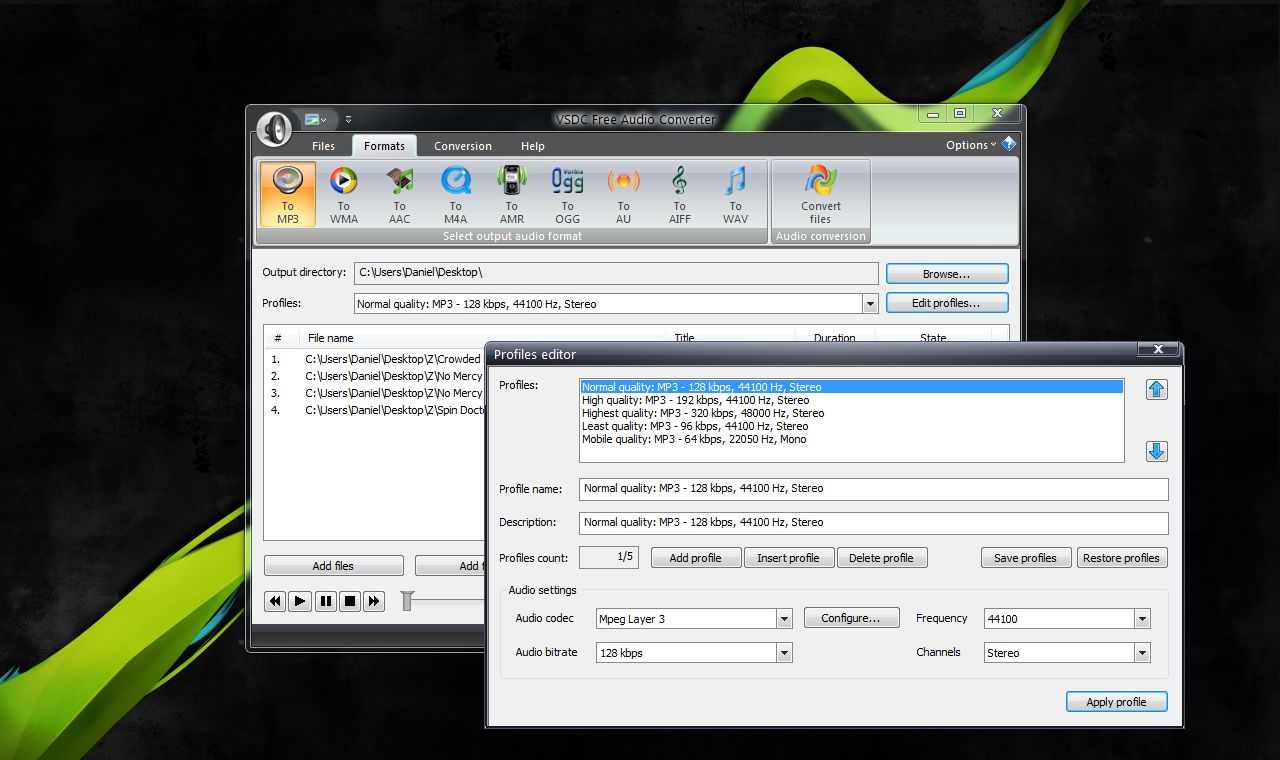Click the Delete profile button
This screenshot has width=1280, height=760.
(x=881, y=558)
